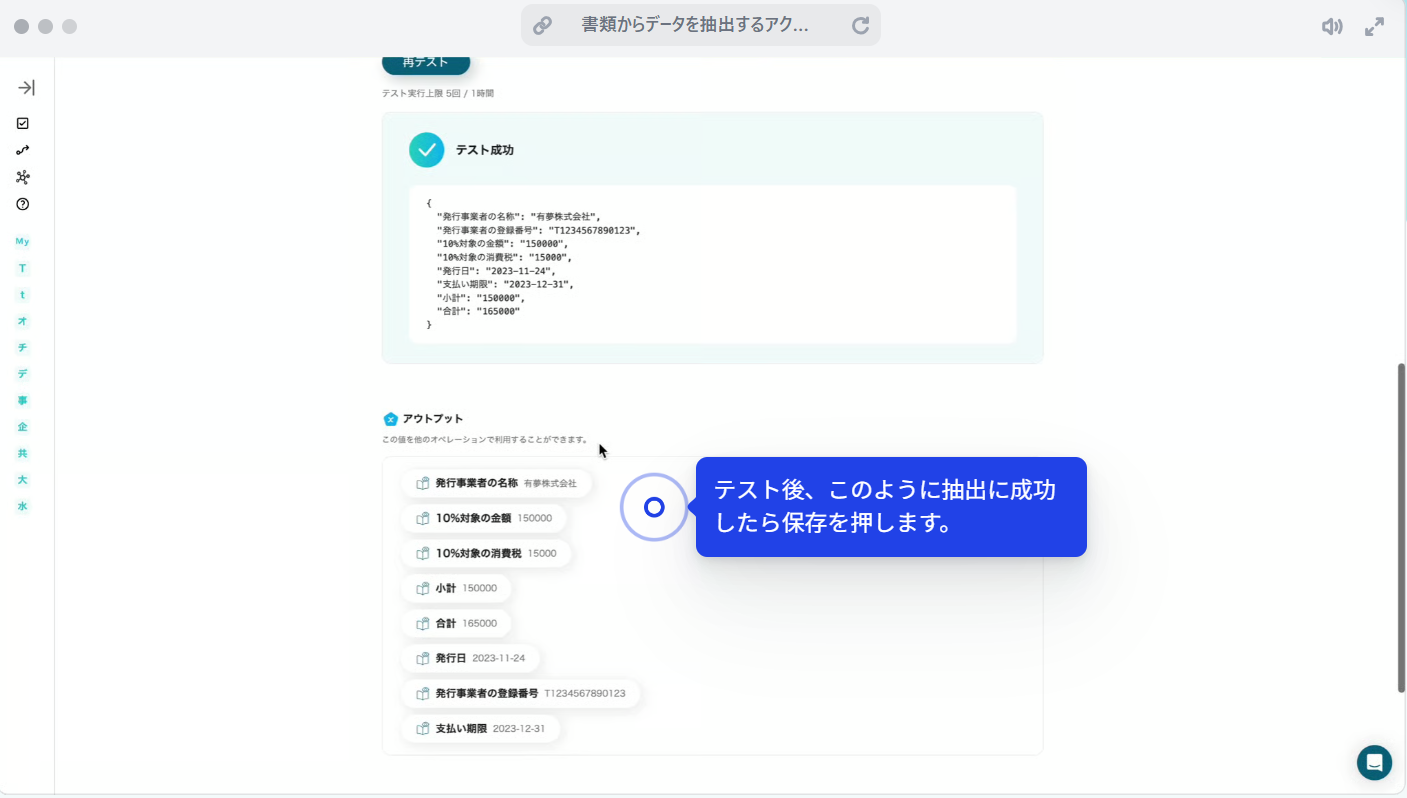Open help via the question mark icon

tap(23, 204)
